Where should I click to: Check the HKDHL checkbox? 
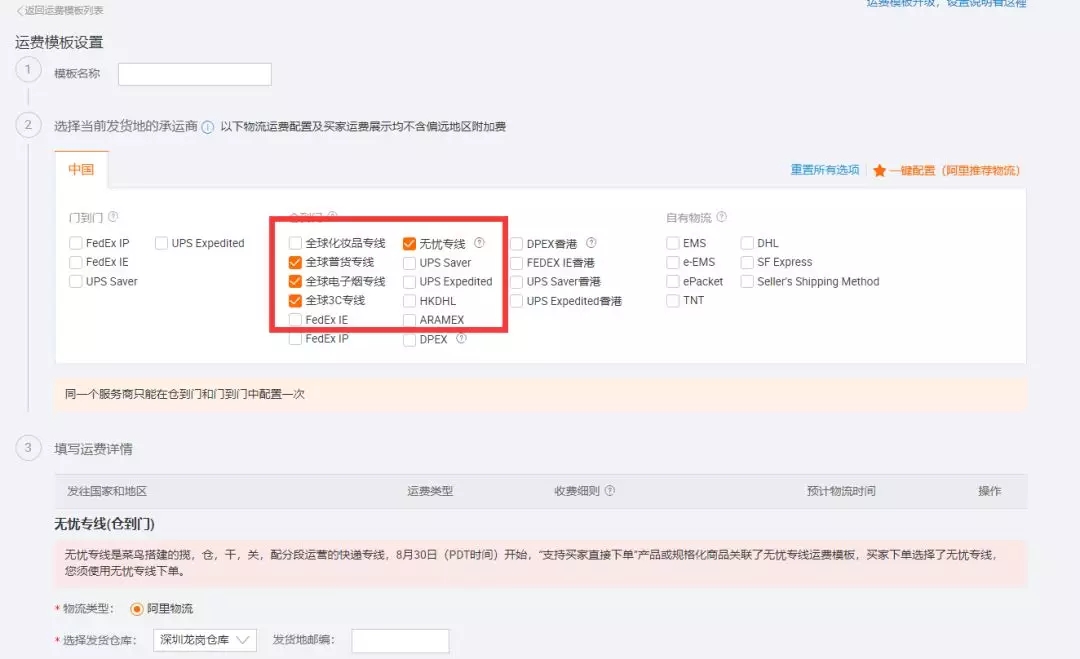(409, 301)
